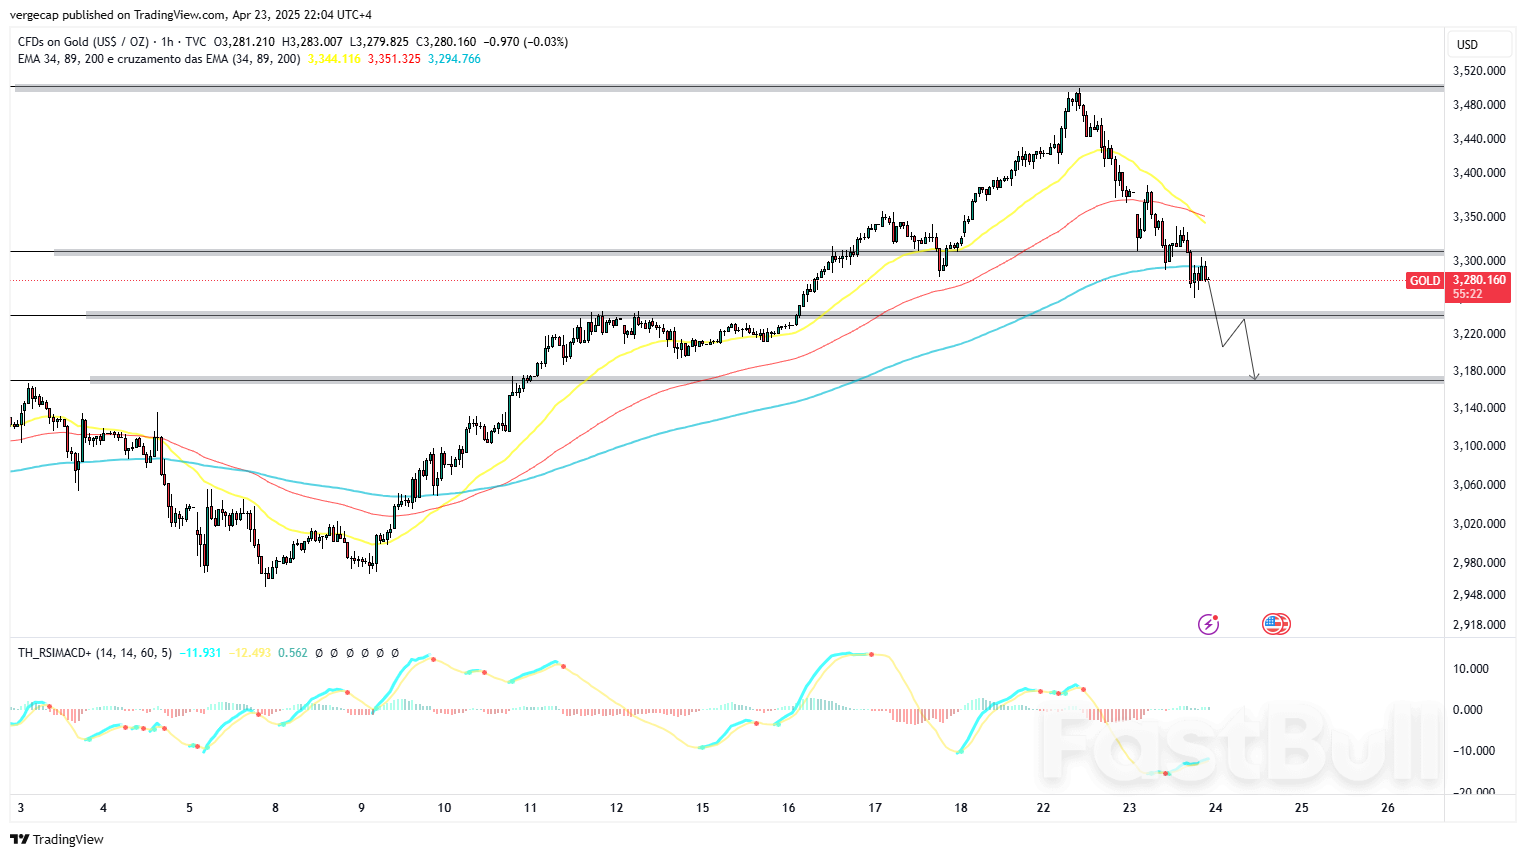The image size is (1526, 857).
Task: Select the TradingView logo
Action: pyautogui.click(x=55, y=839)
